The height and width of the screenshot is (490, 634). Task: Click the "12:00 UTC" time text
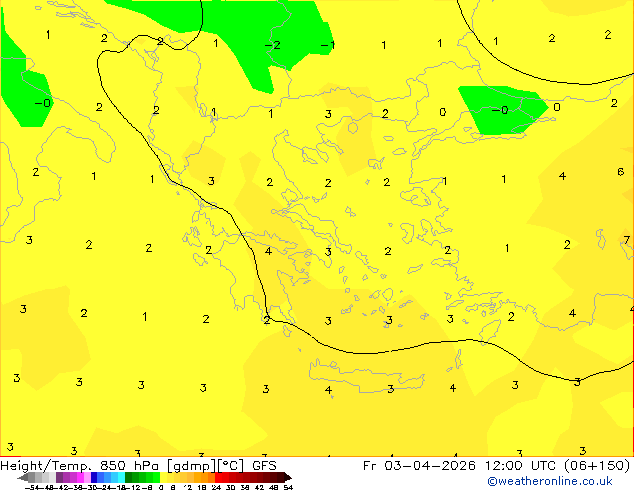520,466
